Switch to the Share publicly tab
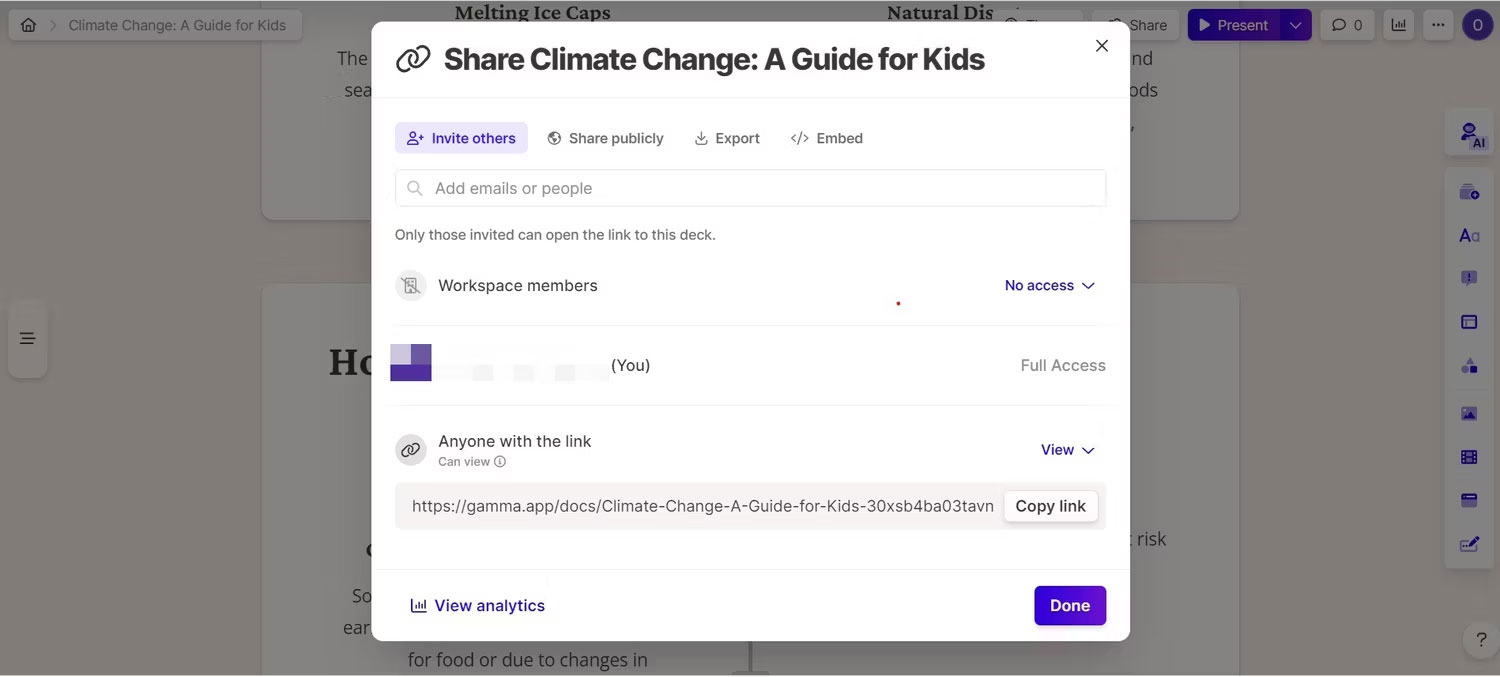This screenshot has height=677, width=1500. pos(605,138)
